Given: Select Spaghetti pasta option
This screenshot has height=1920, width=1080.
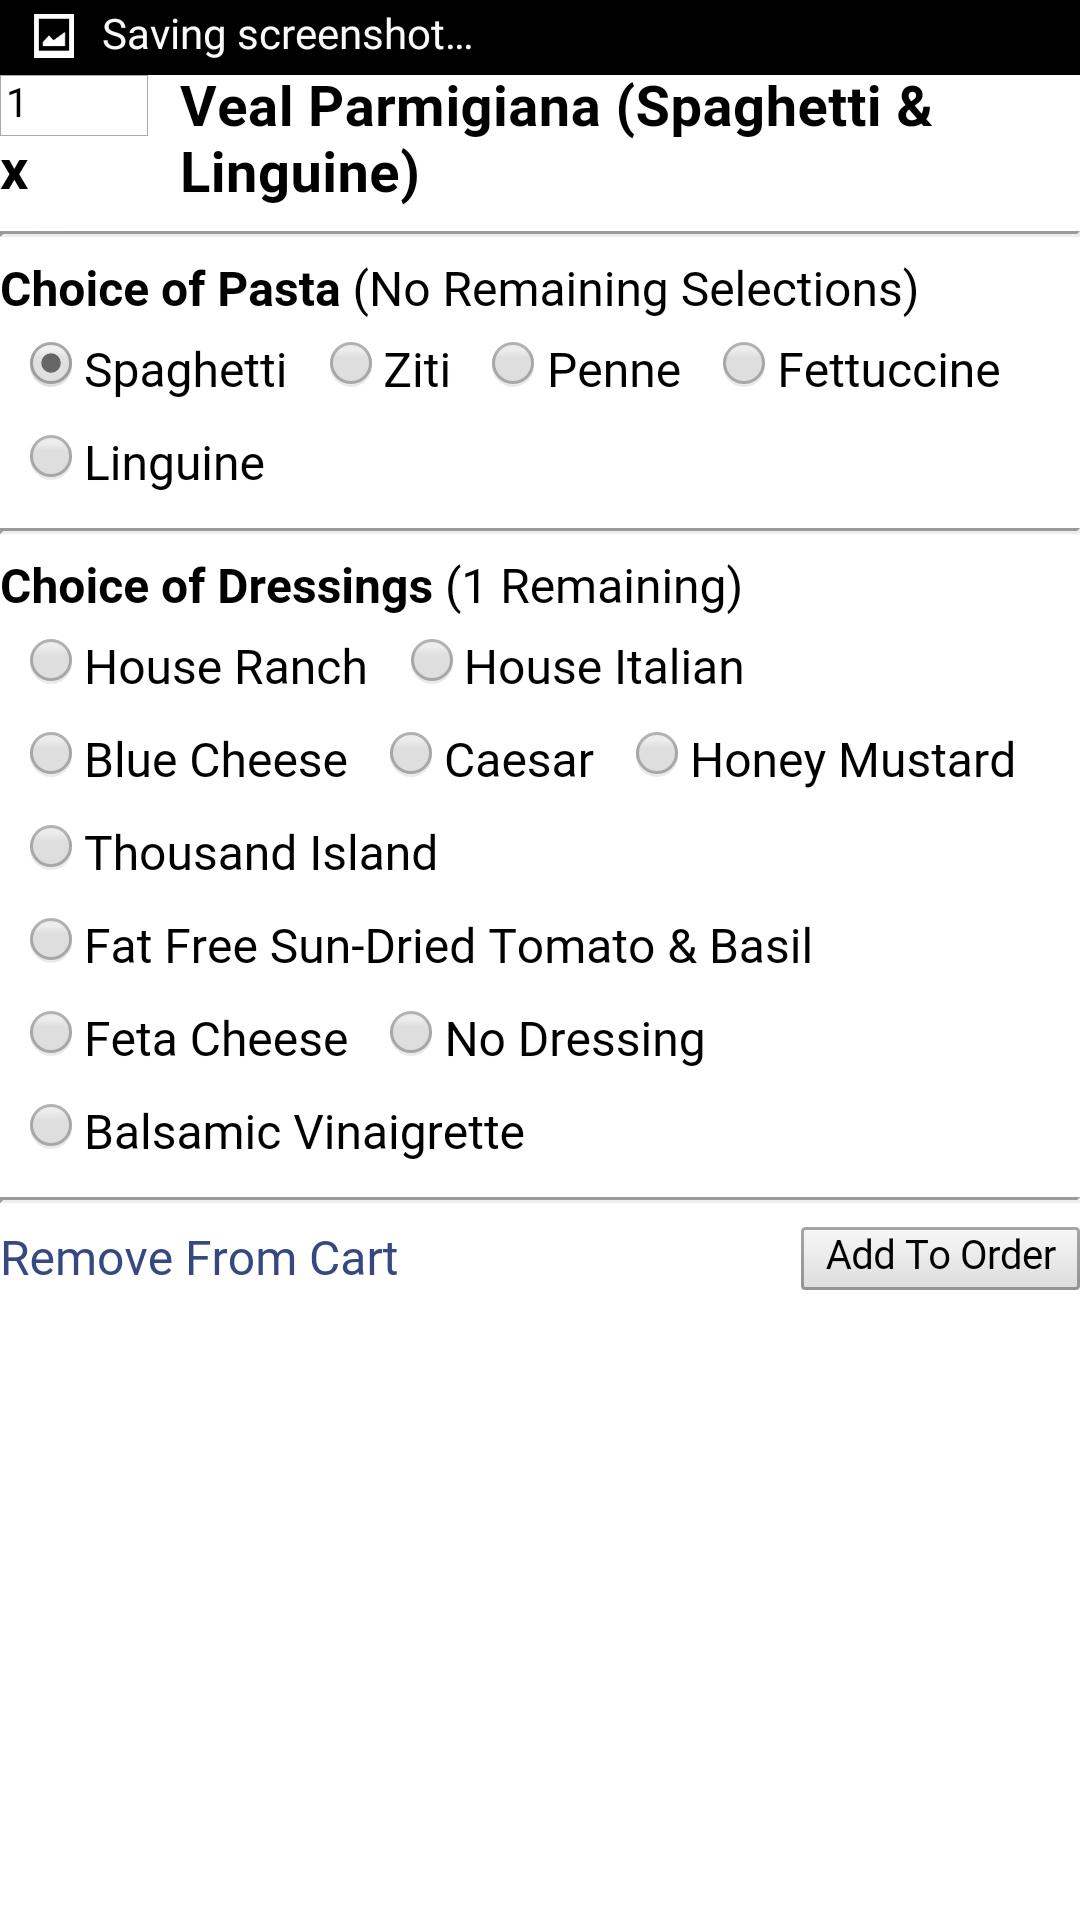Looking at the screenshot, I should click(x=51, y=364).
